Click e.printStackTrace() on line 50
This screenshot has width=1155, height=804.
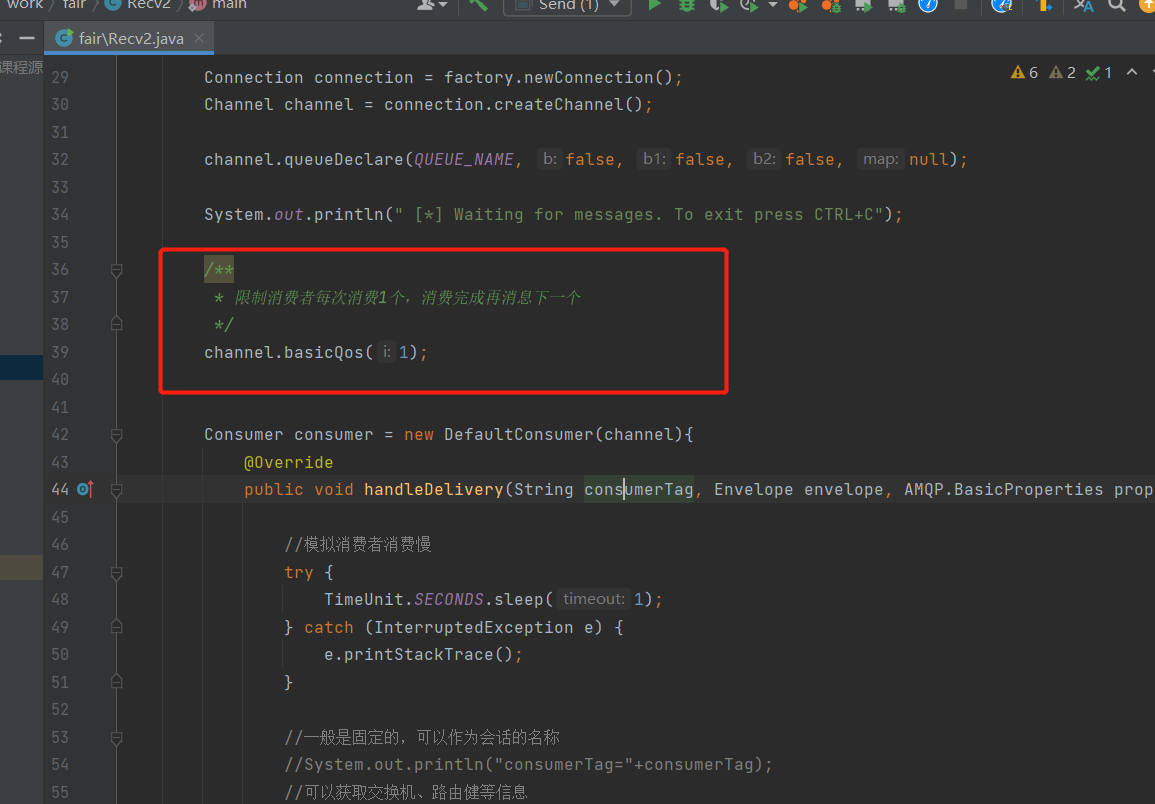[x=418, y=654]
